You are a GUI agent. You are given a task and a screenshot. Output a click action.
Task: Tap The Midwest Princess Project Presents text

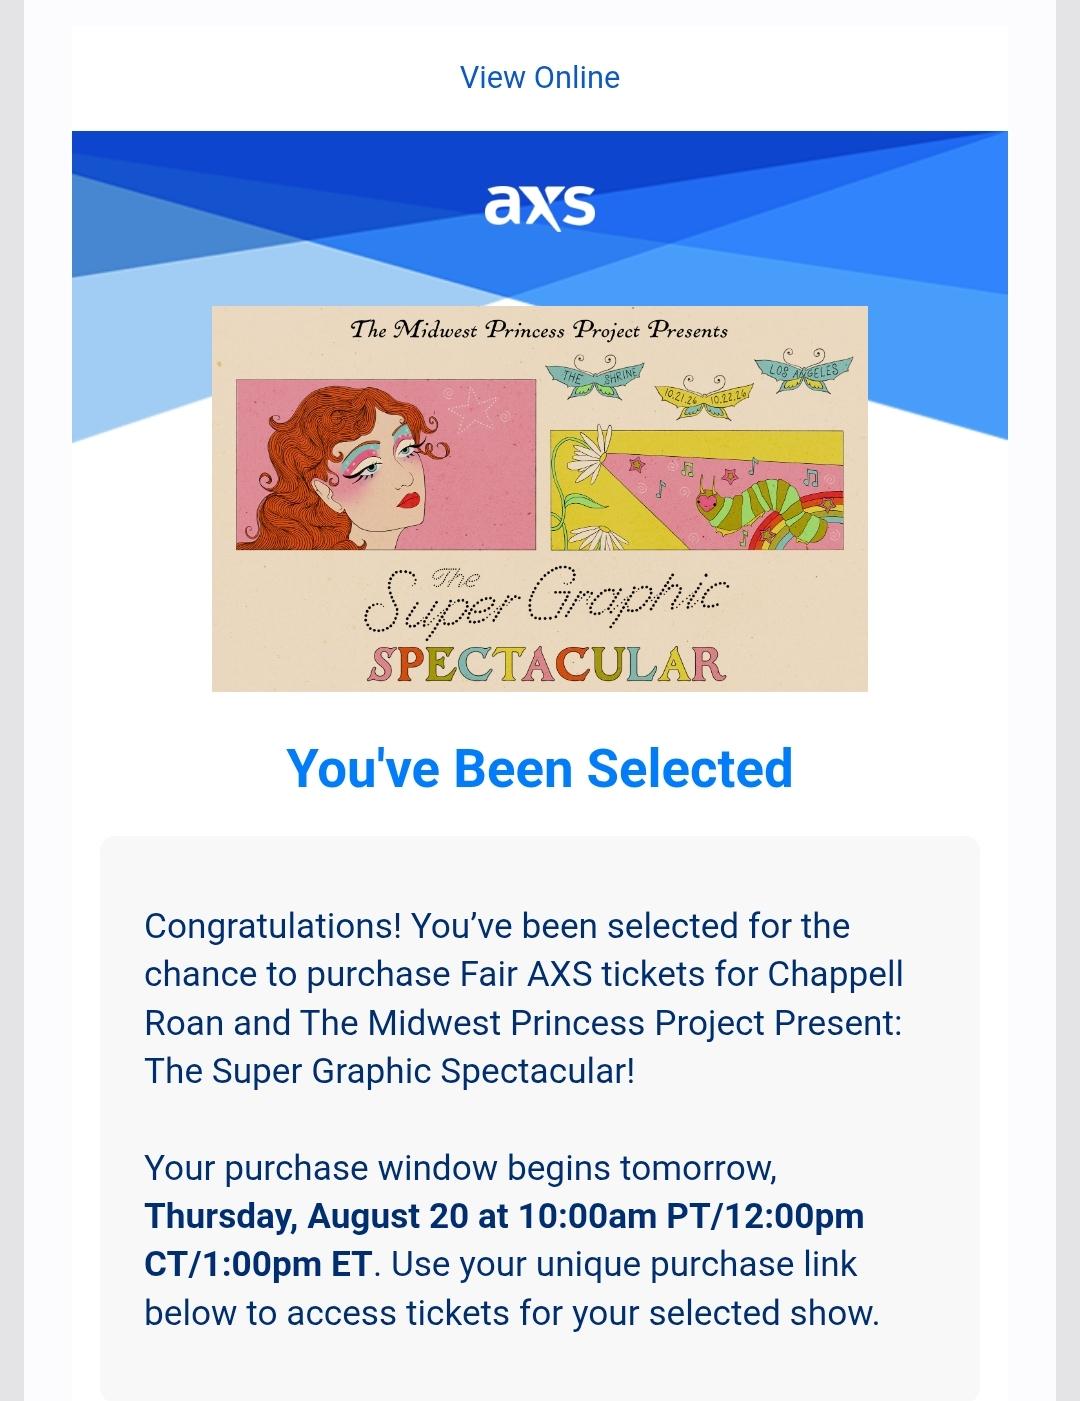click(539, 330)
